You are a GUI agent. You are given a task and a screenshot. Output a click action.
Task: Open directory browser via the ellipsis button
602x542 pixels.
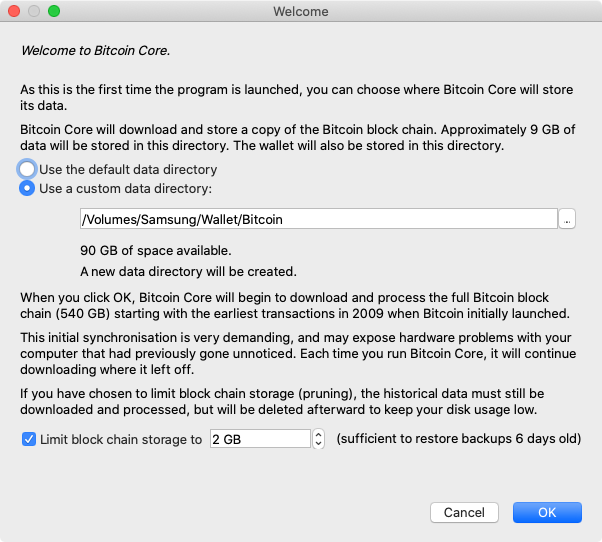click(567, 219)
